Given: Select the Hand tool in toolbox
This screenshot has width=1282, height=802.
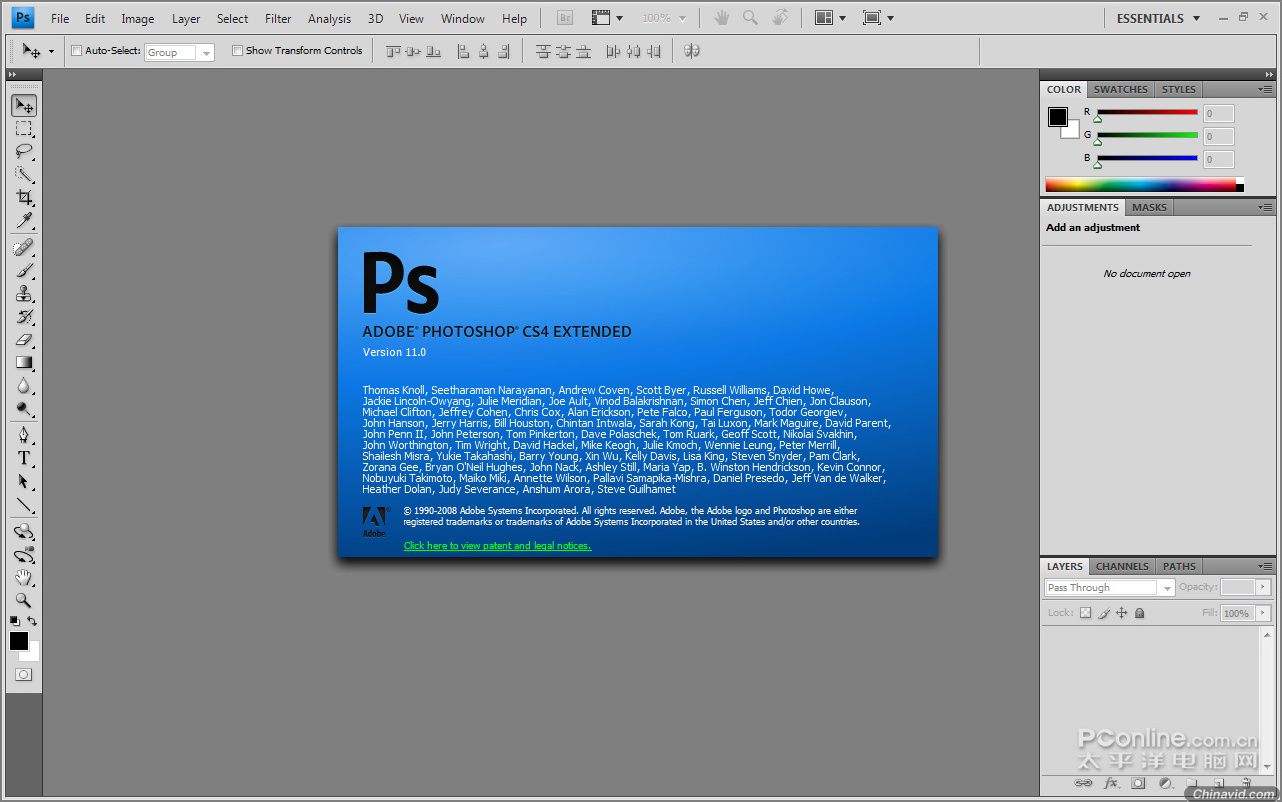Looking at the screenshot, I should pos(24,577).
